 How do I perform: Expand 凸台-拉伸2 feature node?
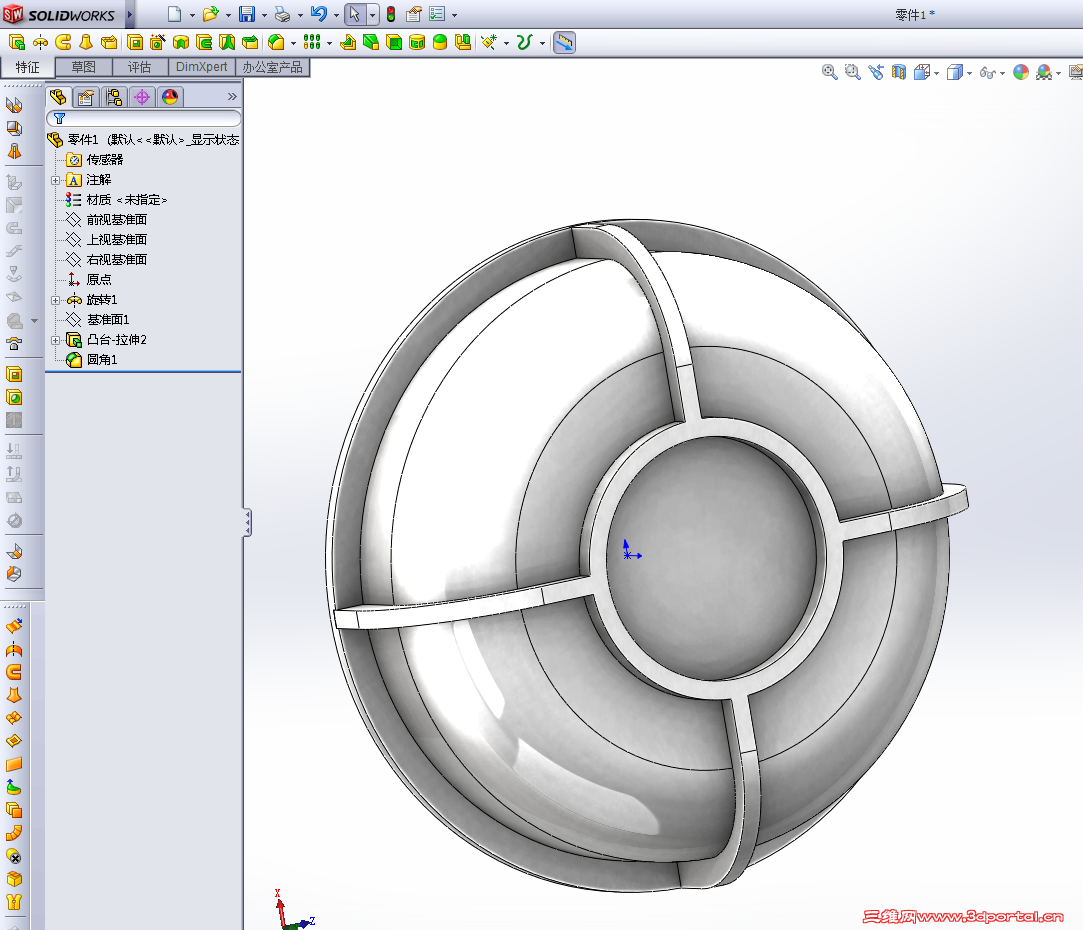(55, 341)
